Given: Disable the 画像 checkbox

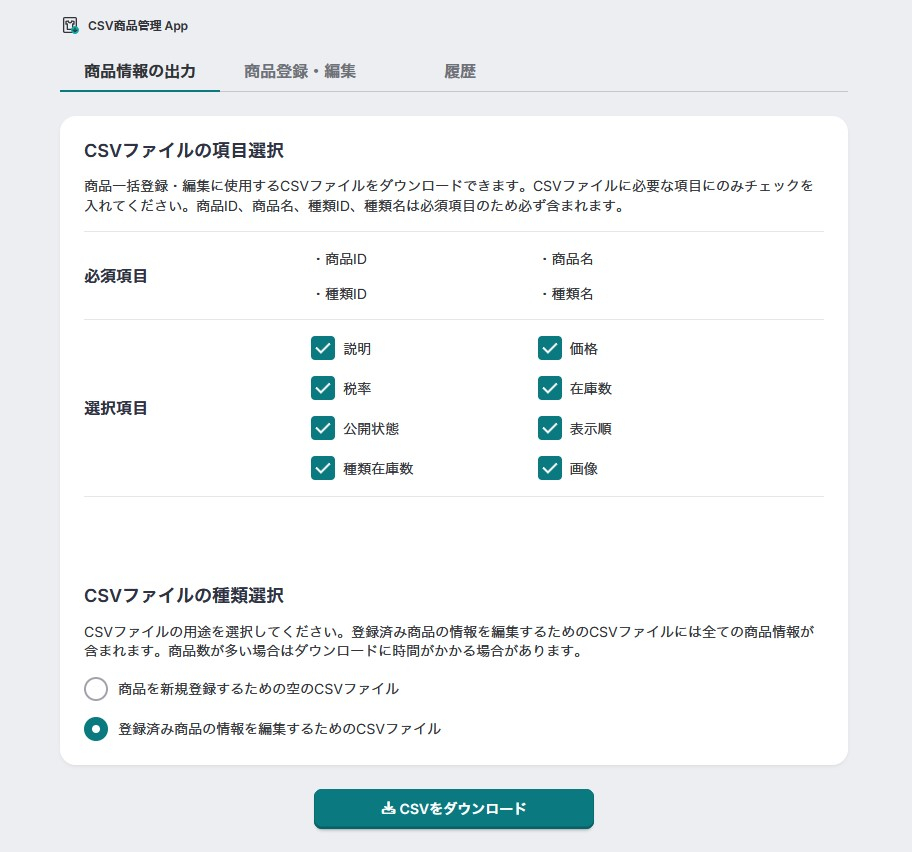Looking at the screenshot, I should pos(550,468).
